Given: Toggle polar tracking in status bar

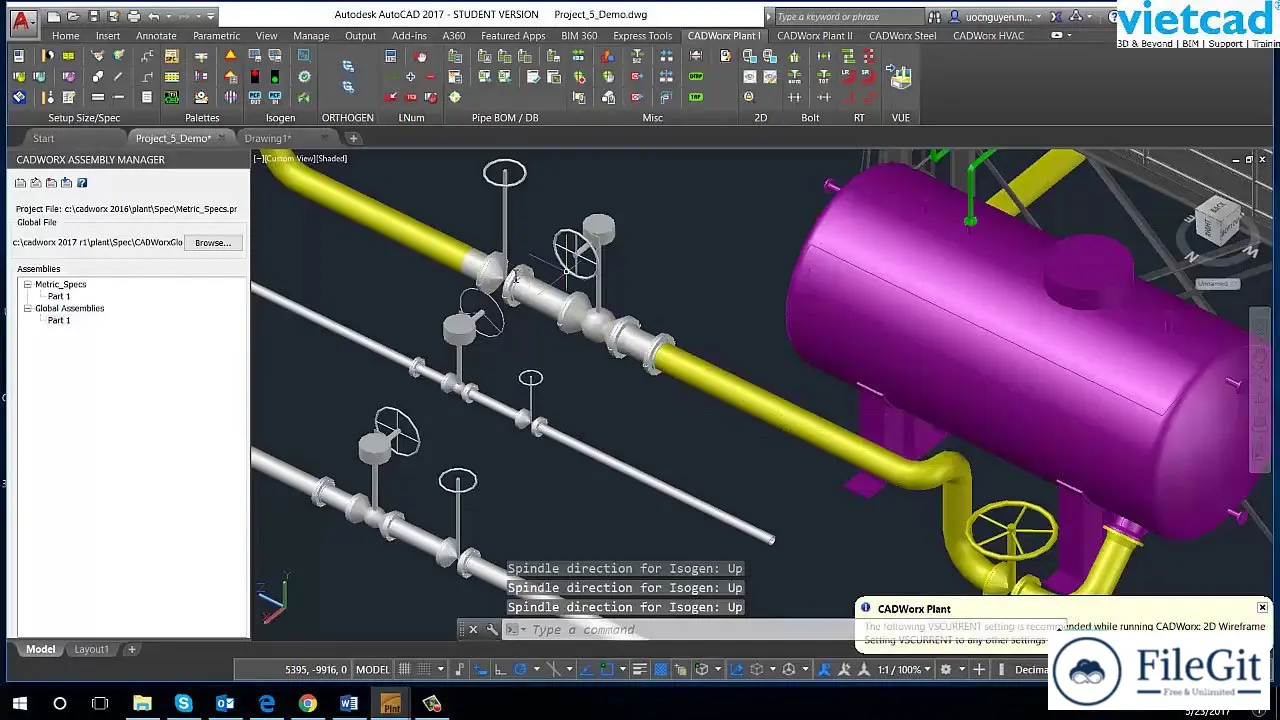Looking at the screenshot, I should pyautogui.click(x=520, y=669).
